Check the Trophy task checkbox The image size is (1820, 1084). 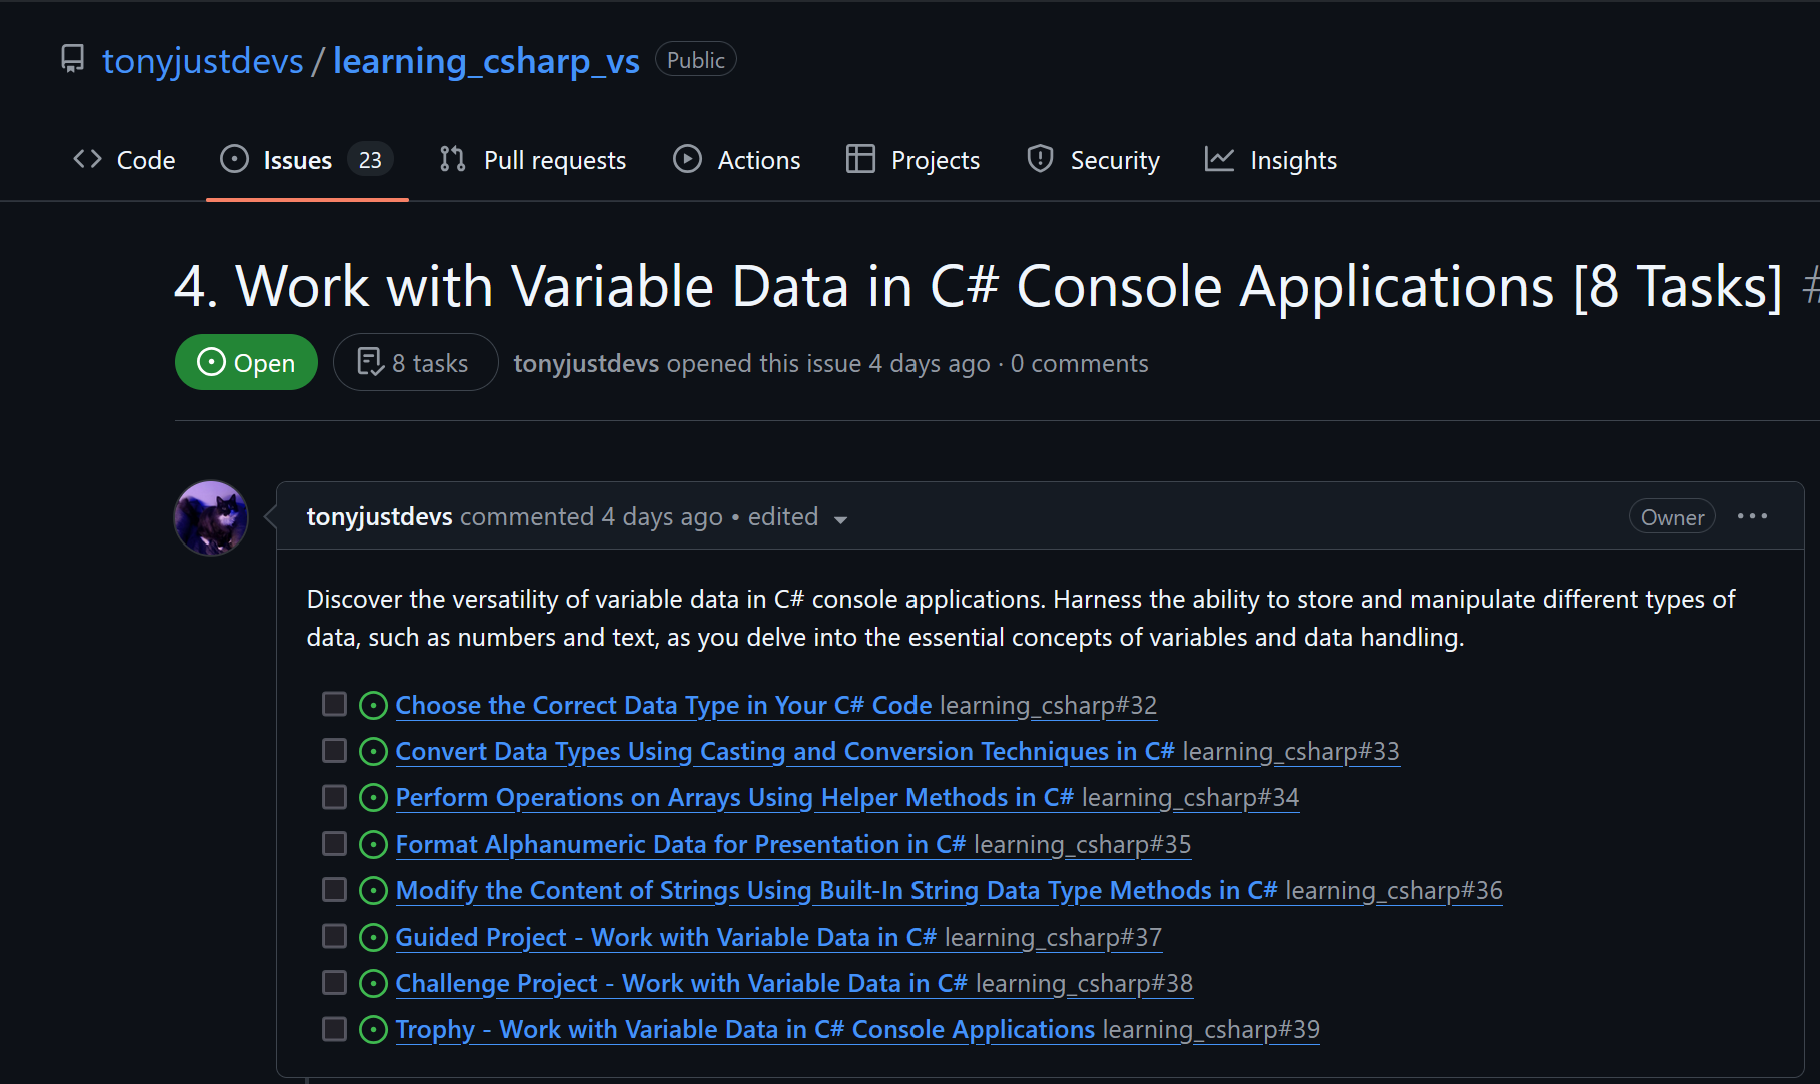pyautogui.click(x=334, y=1028)
